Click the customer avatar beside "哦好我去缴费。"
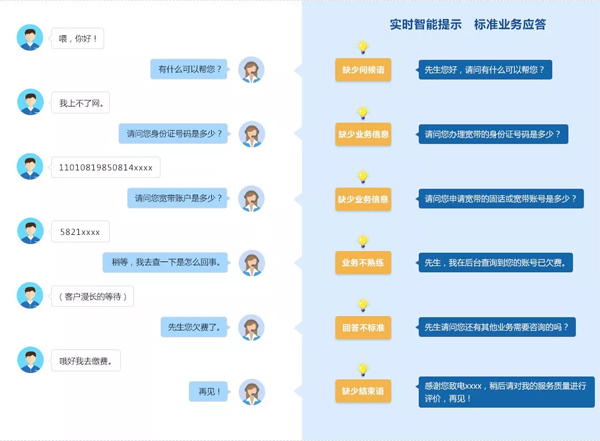 point(30,360)
